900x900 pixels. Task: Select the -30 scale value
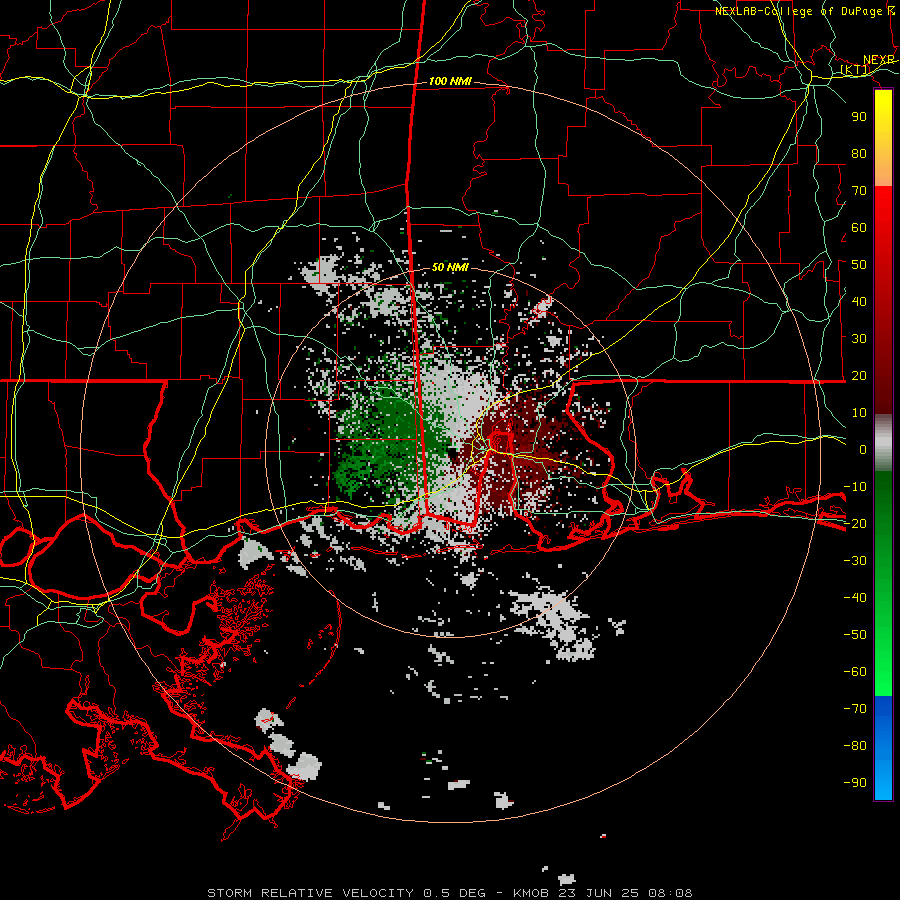(855, 561)
